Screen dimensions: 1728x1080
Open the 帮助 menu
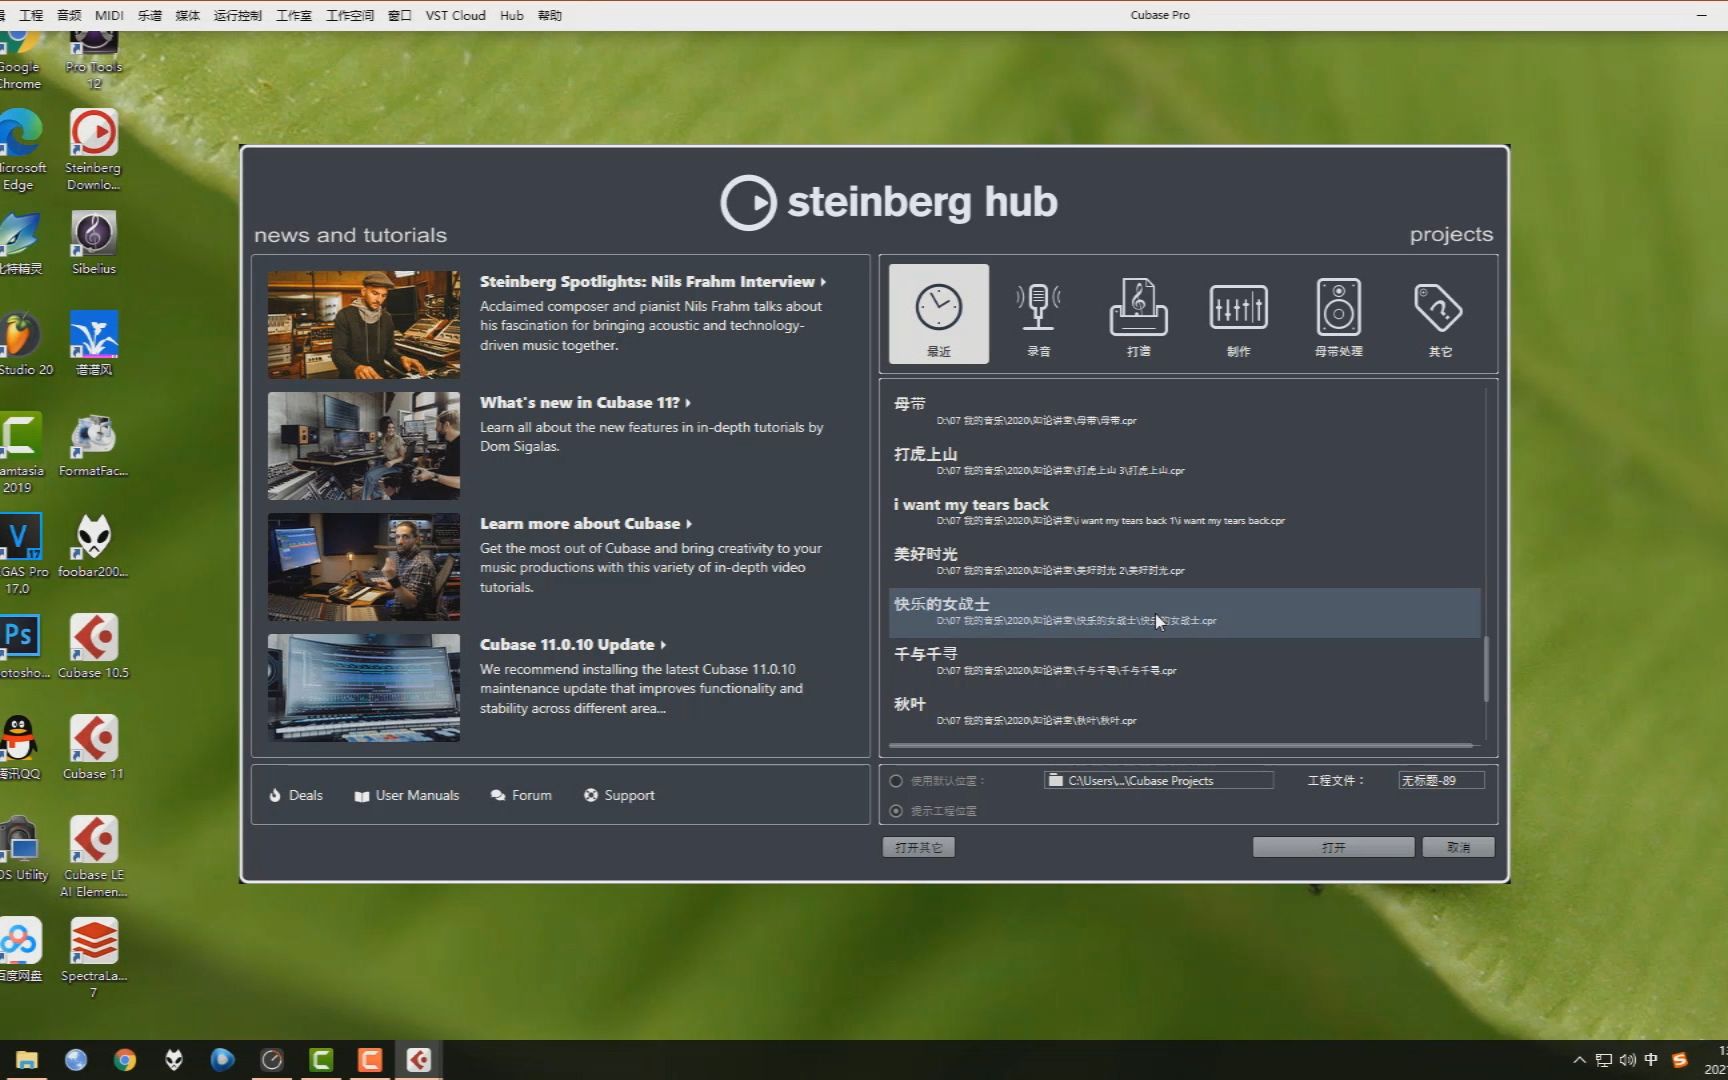[550, 15]
